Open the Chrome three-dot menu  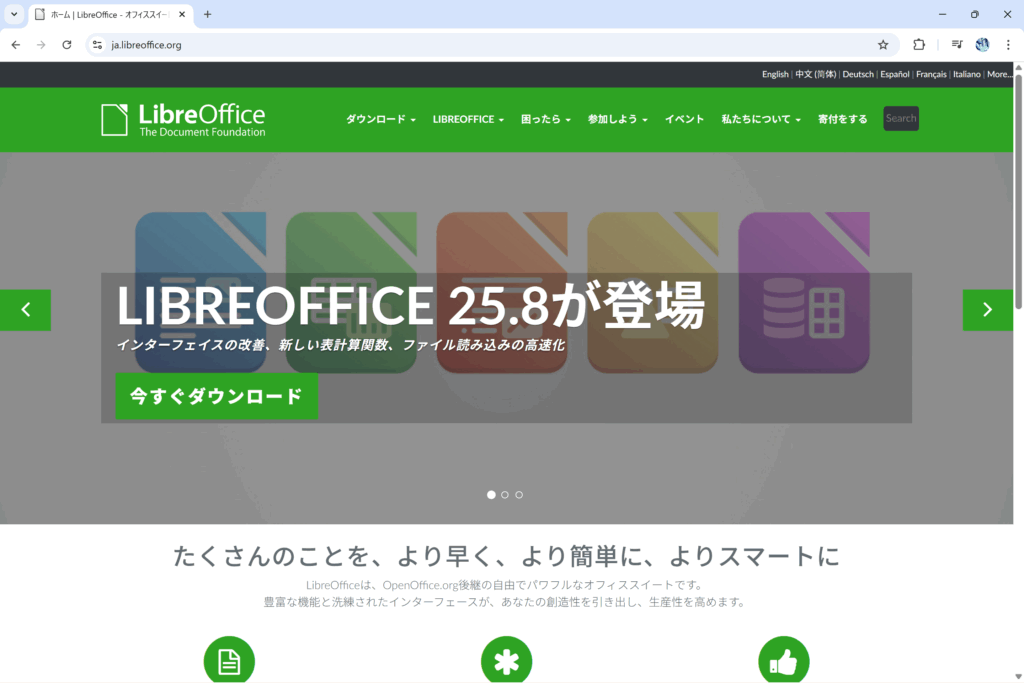click(x=1009, y=45)
